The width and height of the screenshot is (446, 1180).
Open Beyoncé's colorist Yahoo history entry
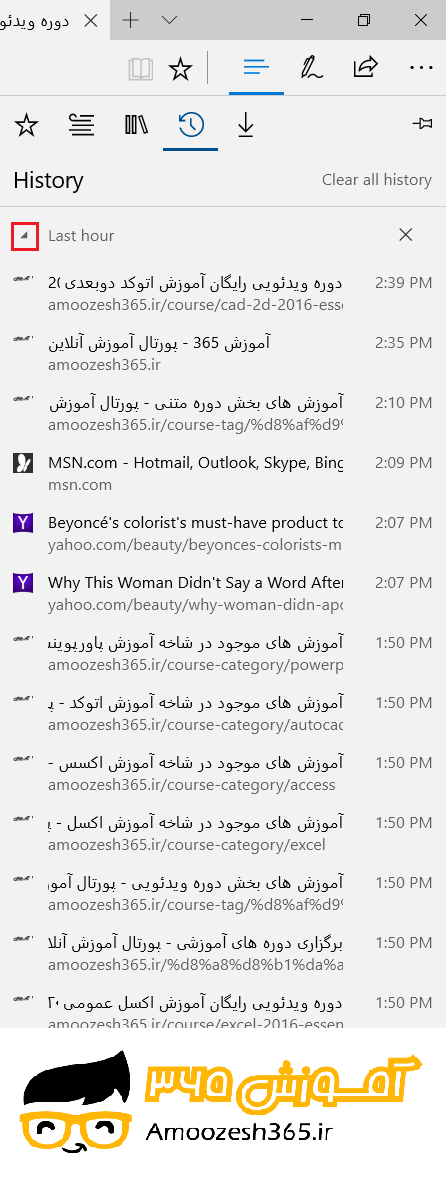pos(223,533)
